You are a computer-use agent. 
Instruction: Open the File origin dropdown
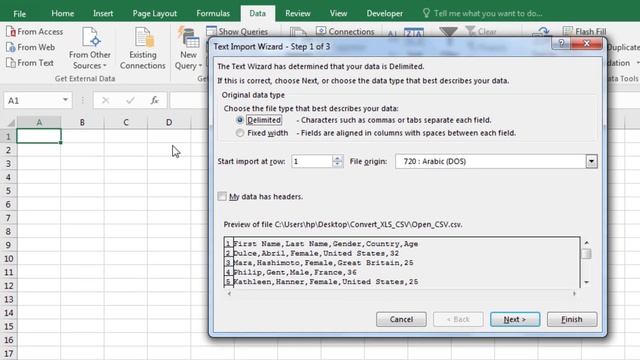pyautogui.click(x=591, y=162)
